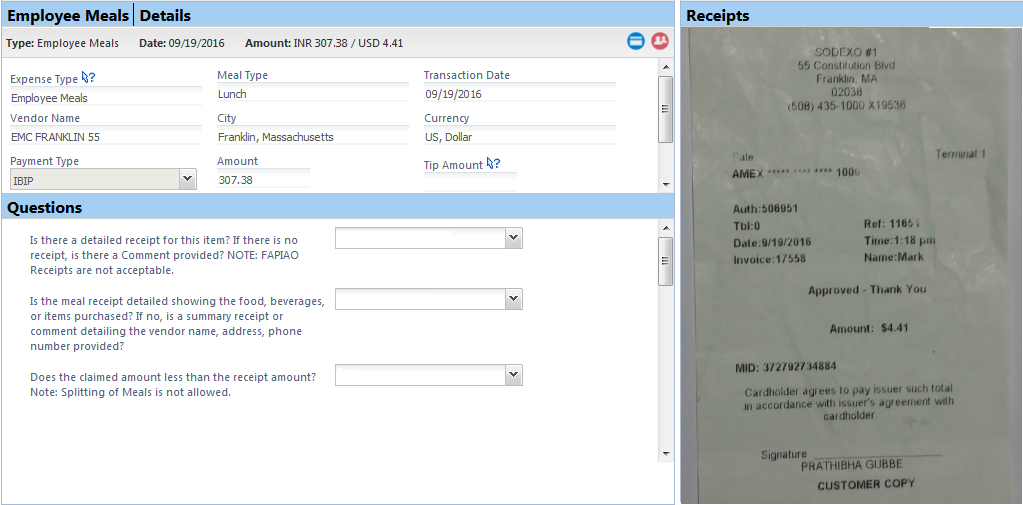Image resolution: width=1023 pixels, height=505 pixels.
Task: Click the Sodexo receipt image
Action: click(x=851, y=265)
